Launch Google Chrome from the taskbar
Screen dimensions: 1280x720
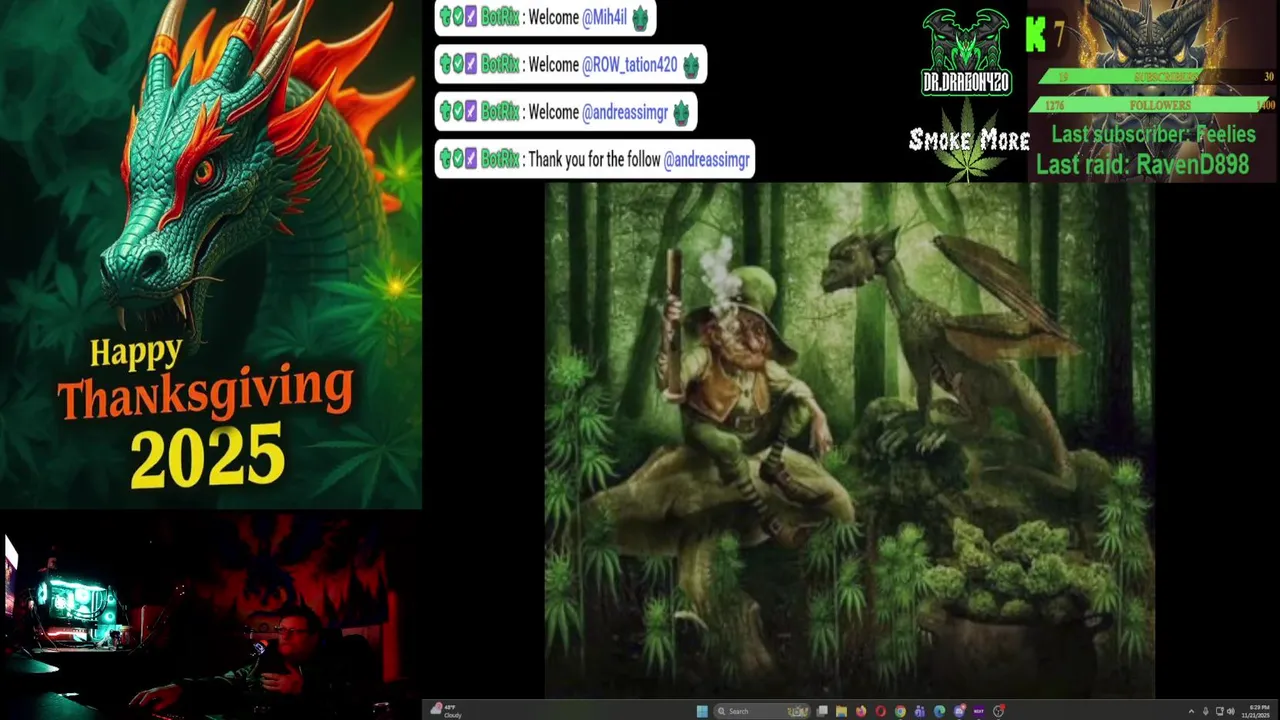[900, 711]
